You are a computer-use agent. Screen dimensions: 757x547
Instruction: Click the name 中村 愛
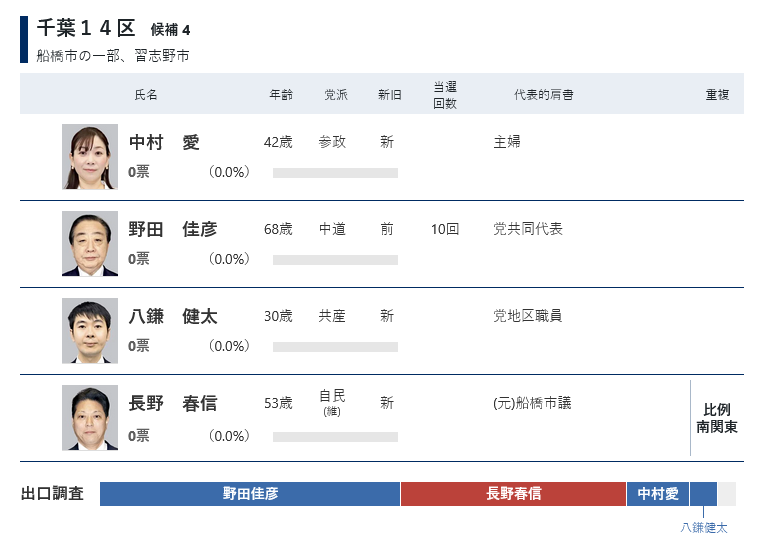tap(165, 143)
